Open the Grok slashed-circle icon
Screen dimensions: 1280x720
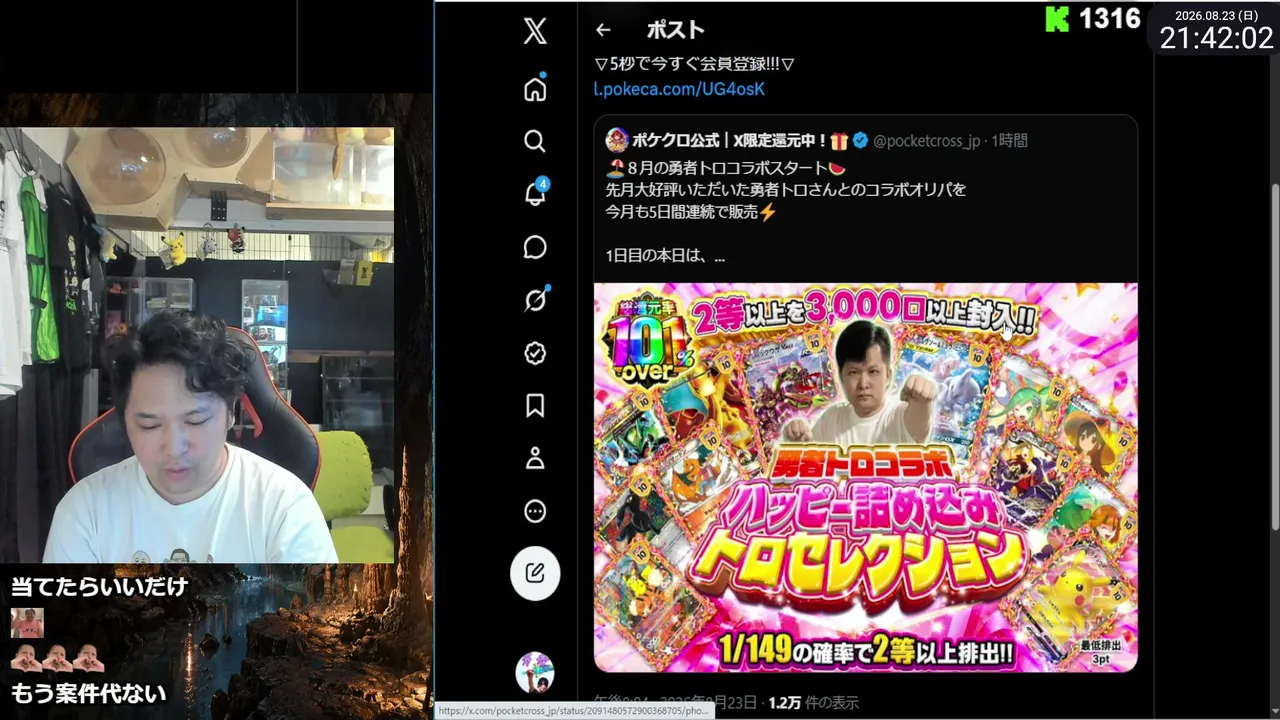(x=535, y=299)
